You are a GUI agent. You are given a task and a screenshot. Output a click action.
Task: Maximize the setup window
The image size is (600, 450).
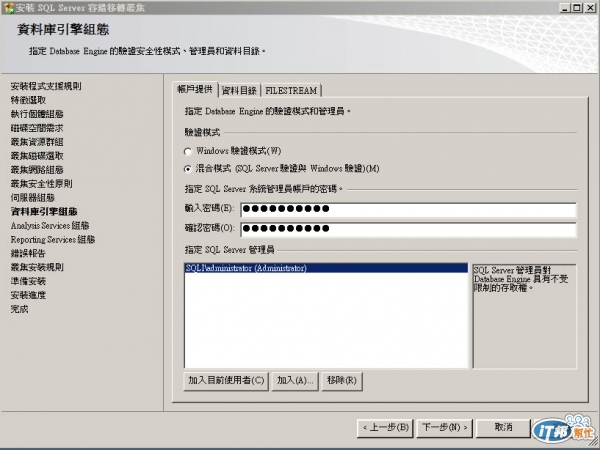577,8
